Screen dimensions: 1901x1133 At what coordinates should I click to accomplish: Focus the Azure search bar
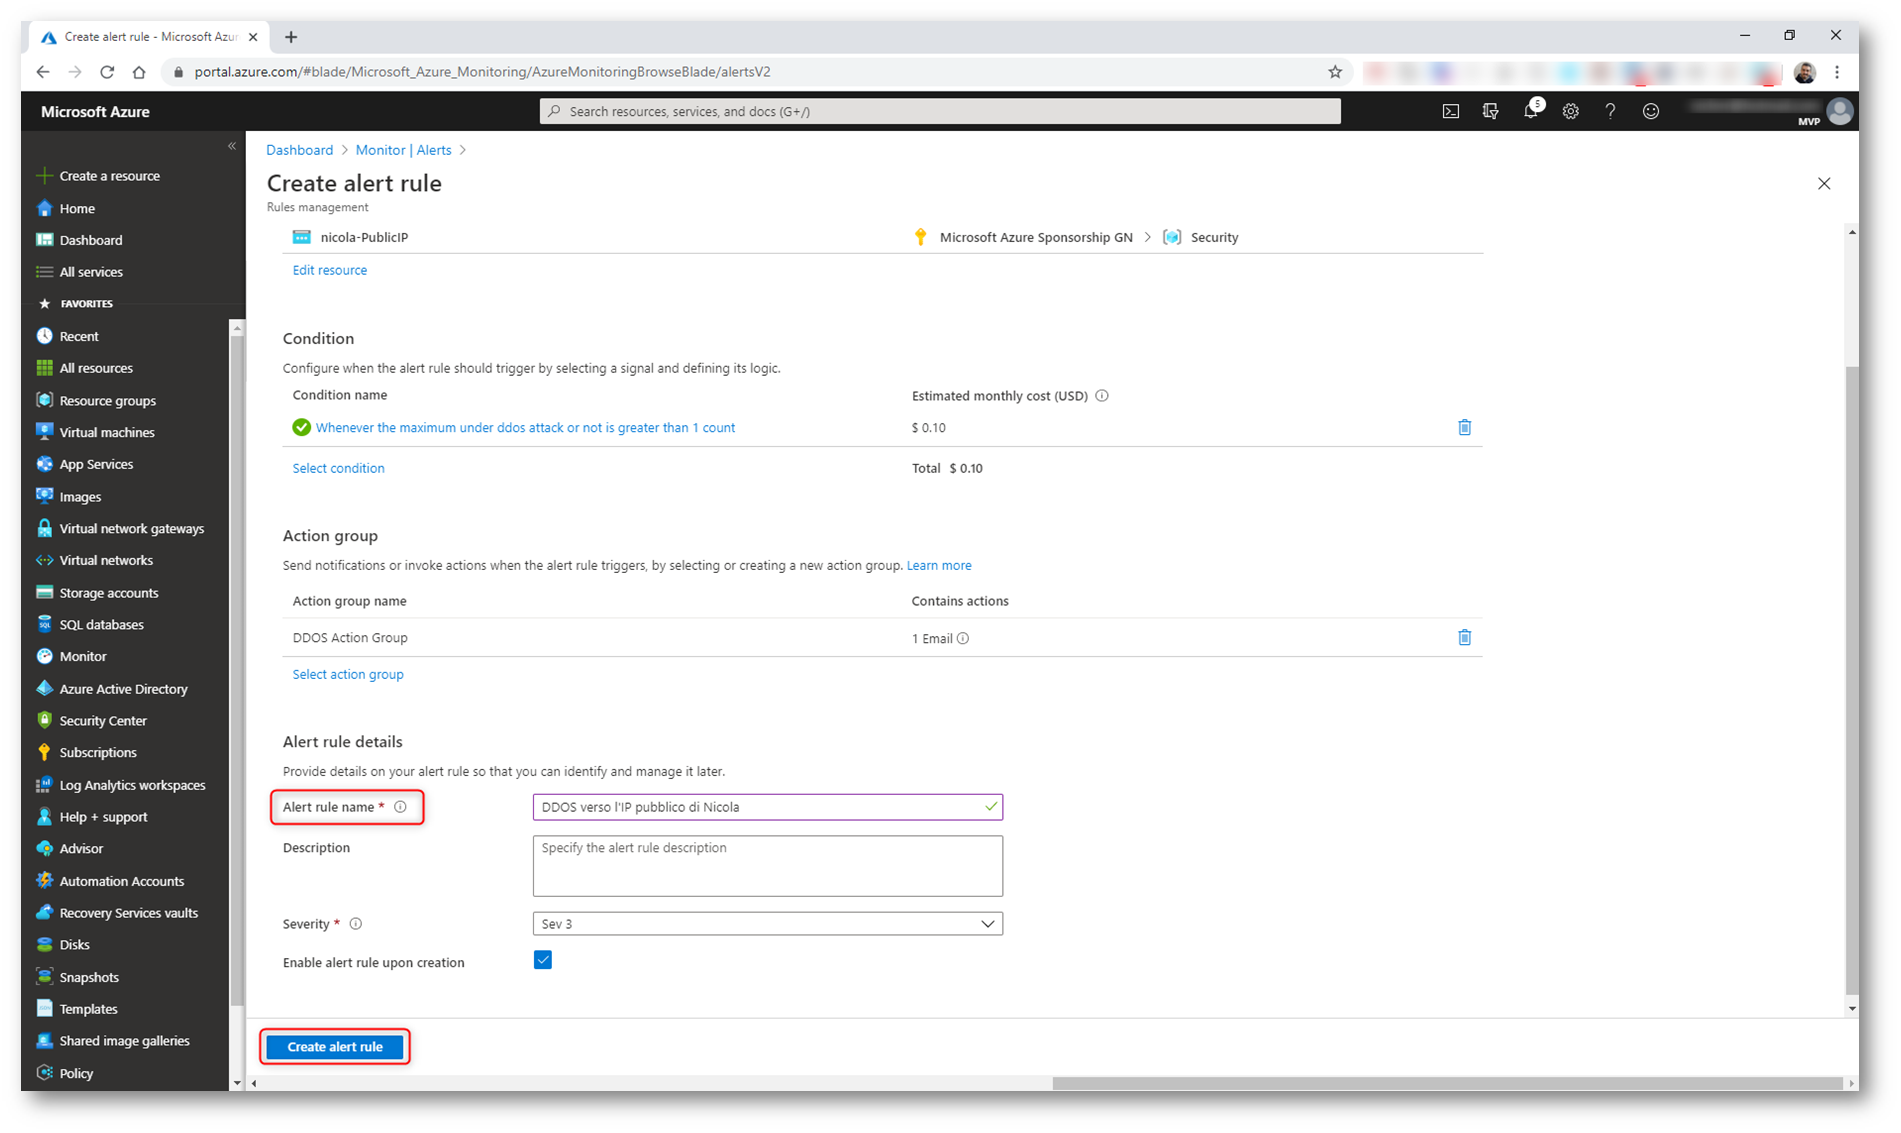pos(940,111)
